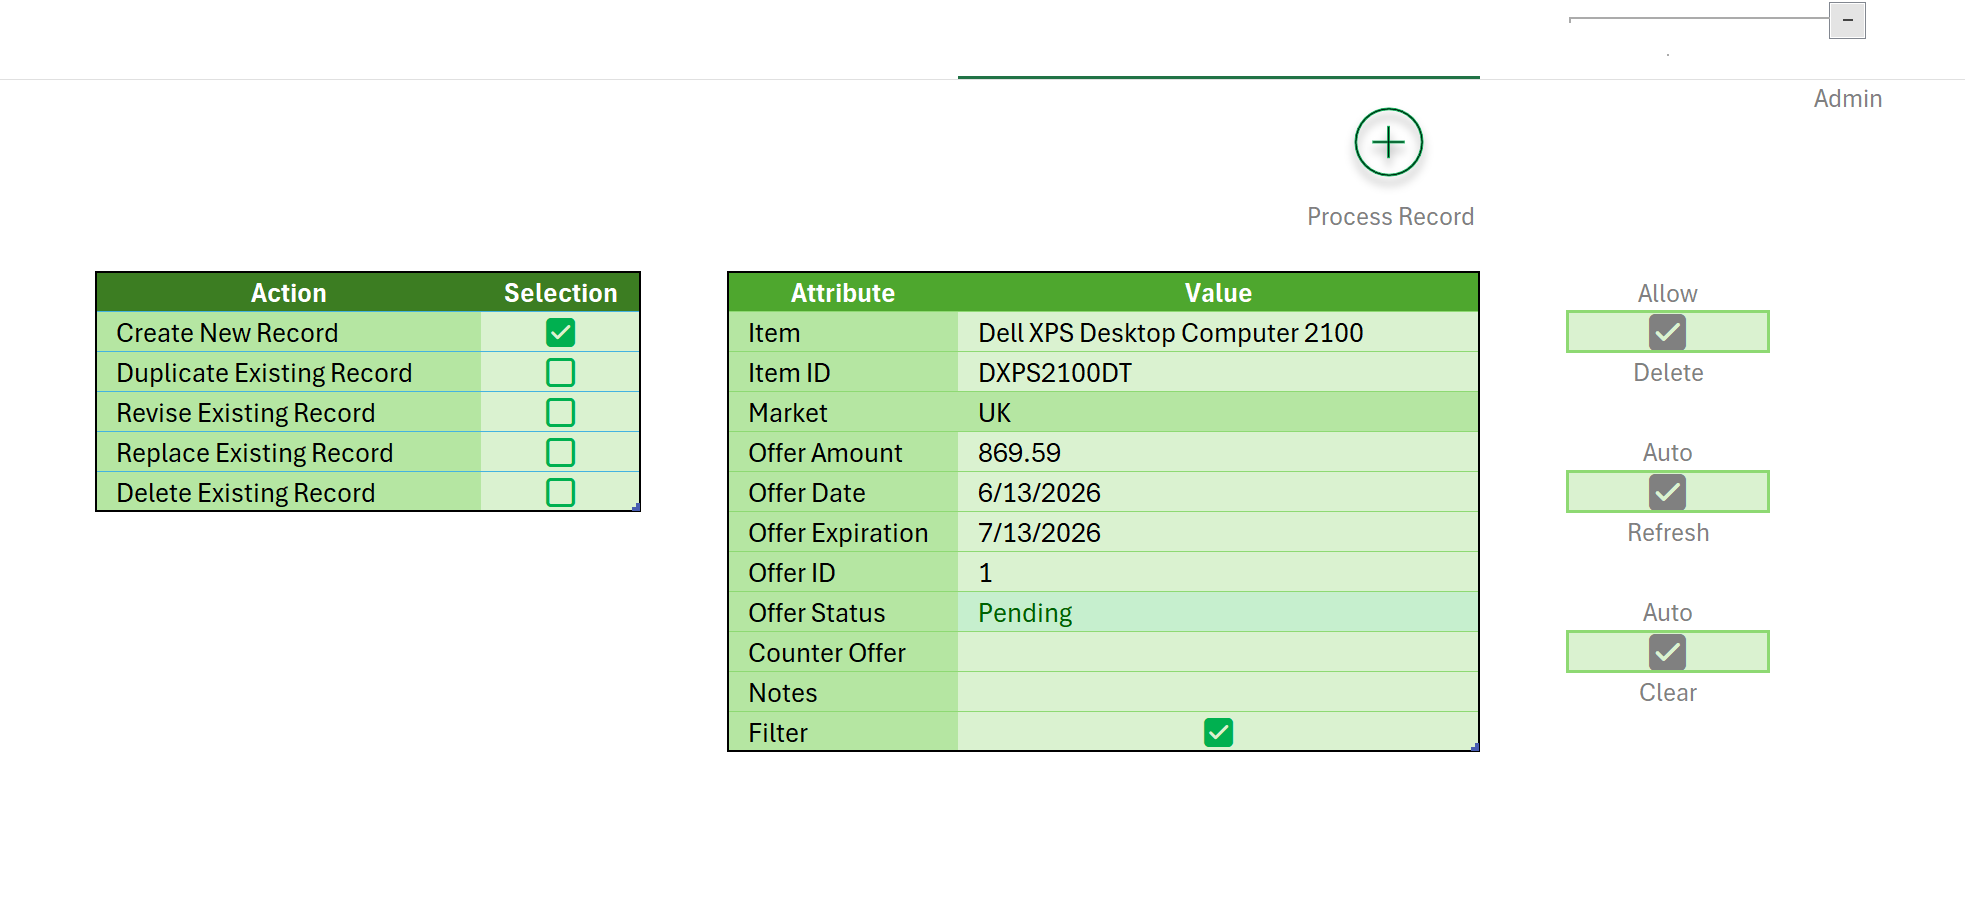Click the Item attribute label
Screen dimensions: 1965x915
pyautogui.click(x=774, y=333)
